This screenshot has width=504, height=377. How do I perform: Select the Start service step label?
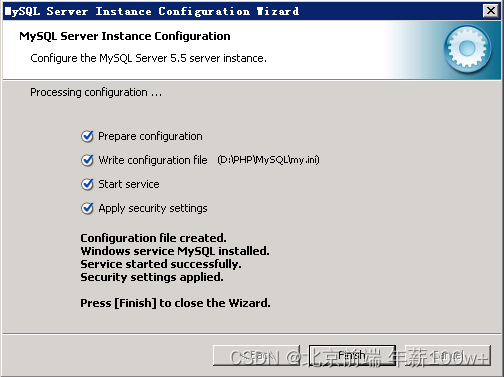(x=129, y=184)
